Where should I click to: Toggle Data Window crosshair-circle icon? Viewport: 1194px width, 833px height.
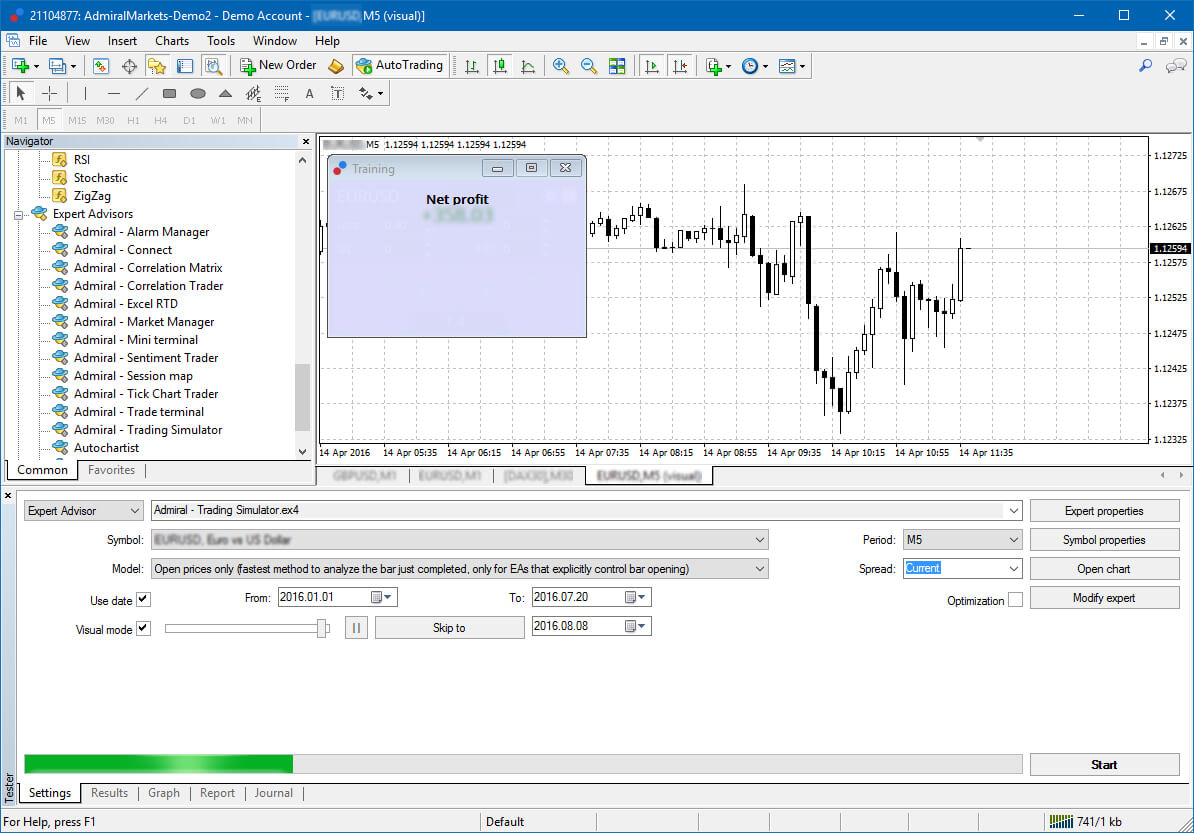pyautogui.click(x=129, y=66)
